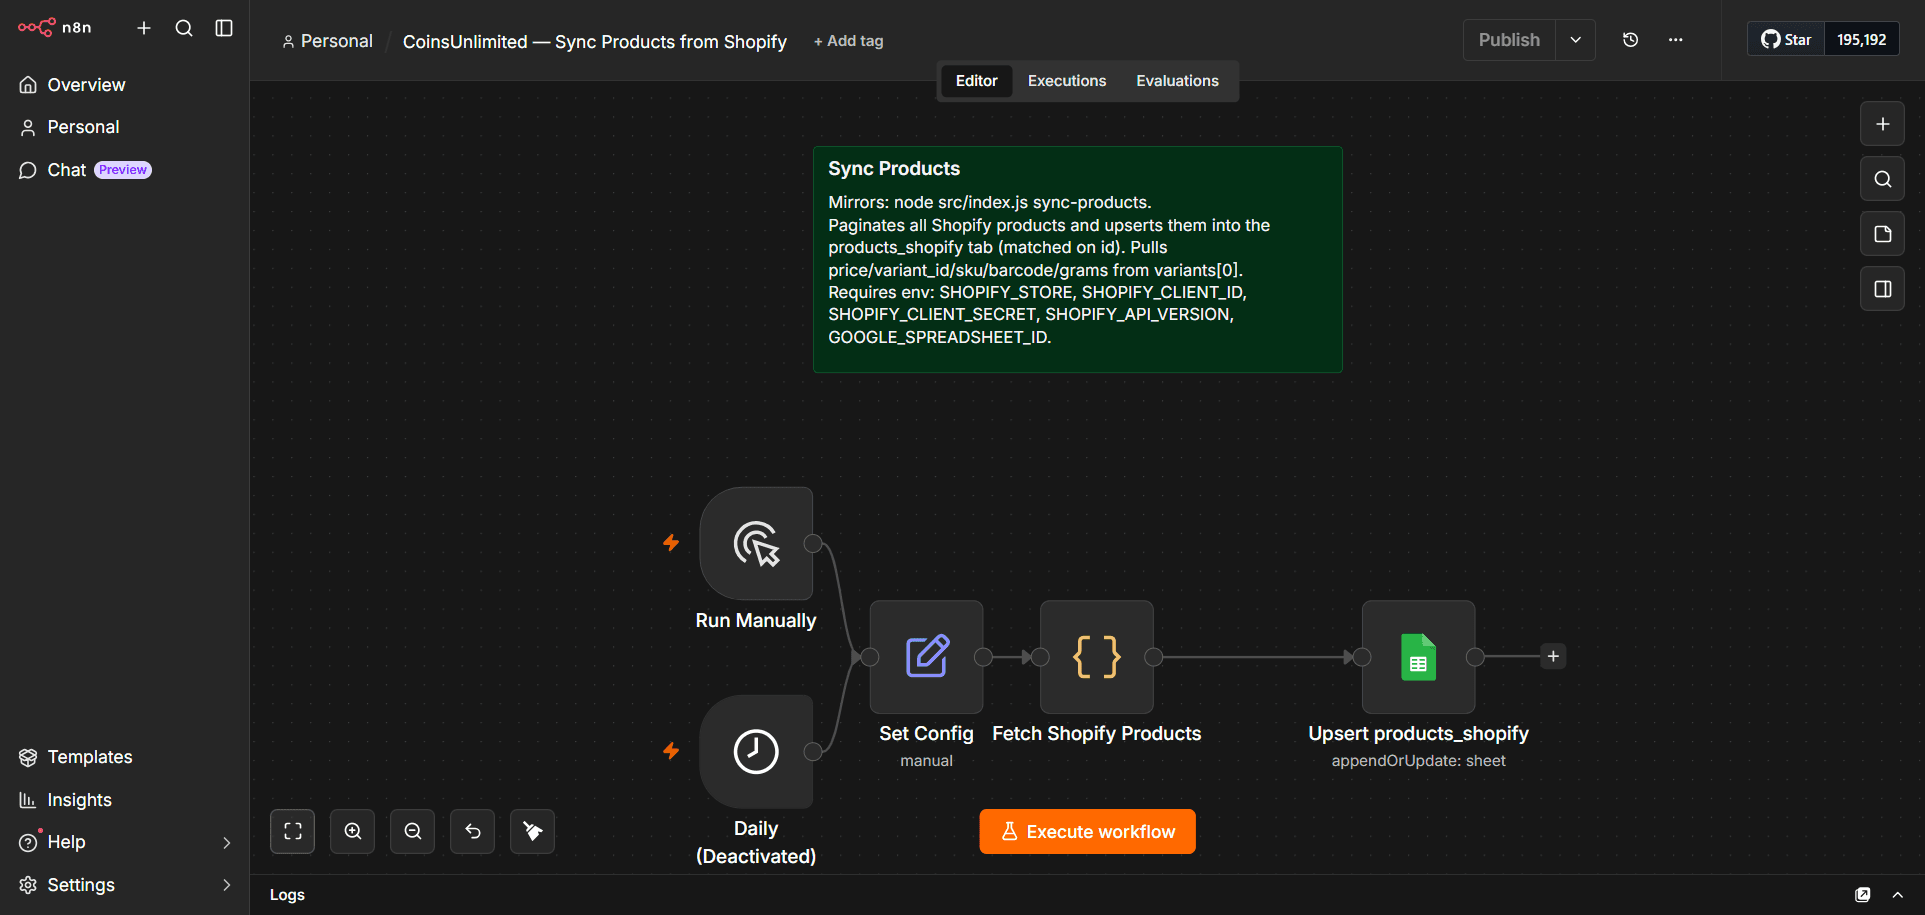Click the n8n logo
Screen dimensions: 1925x915
[55, 27]
